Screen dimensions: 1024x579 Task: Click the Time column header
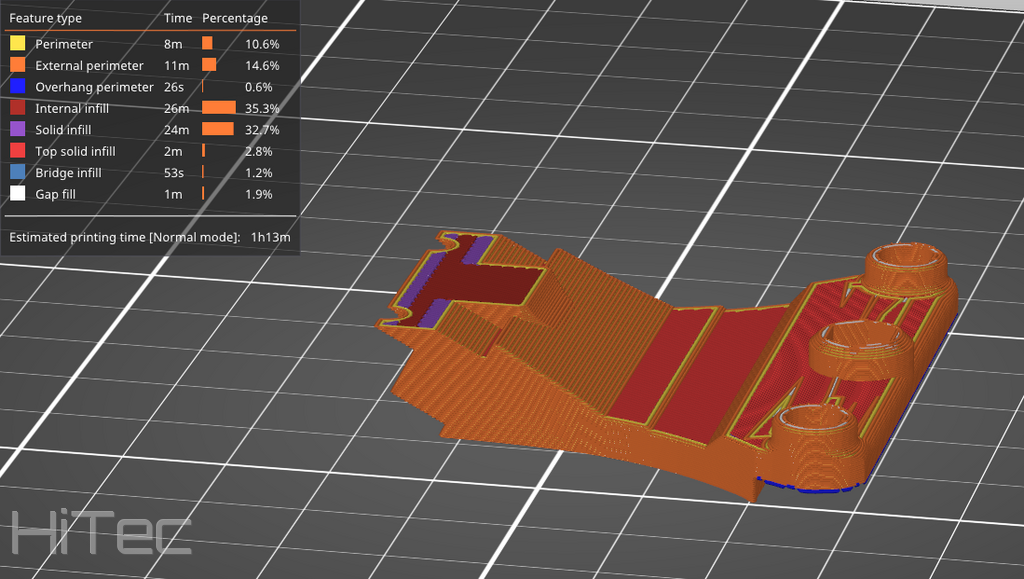pos(178,18)
